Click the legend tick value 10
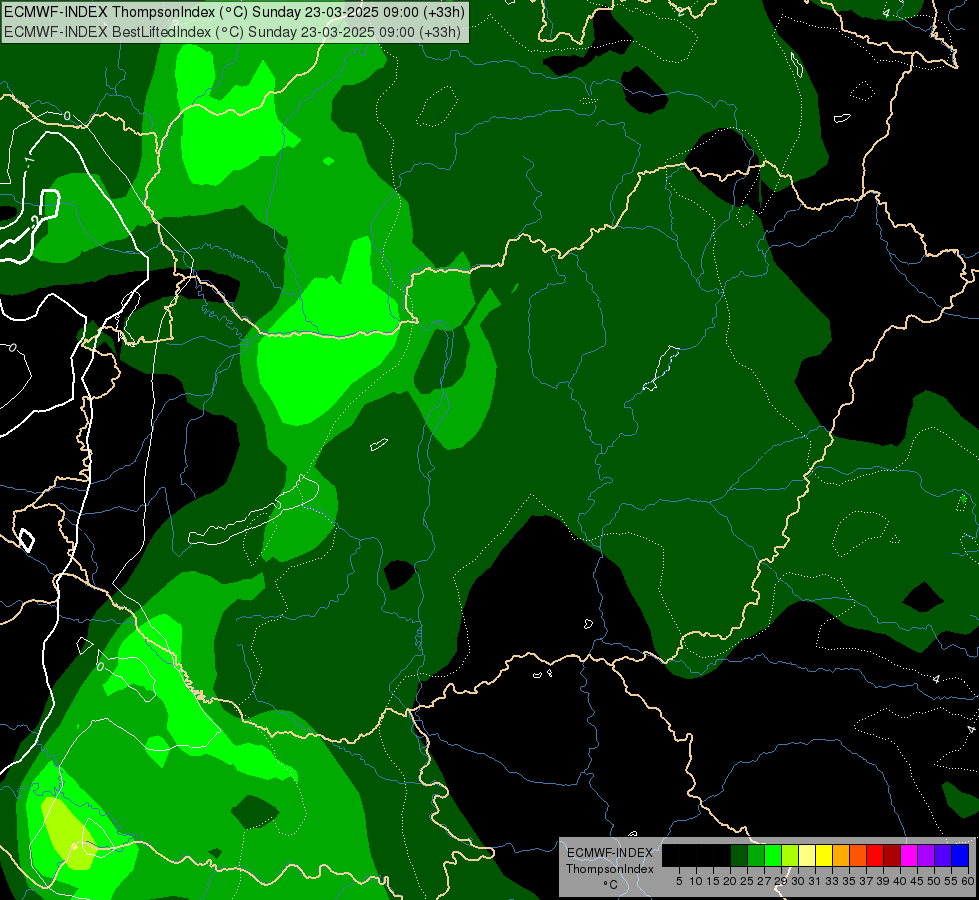The height and width of the screenshot is (900, 979). [696, 881]
